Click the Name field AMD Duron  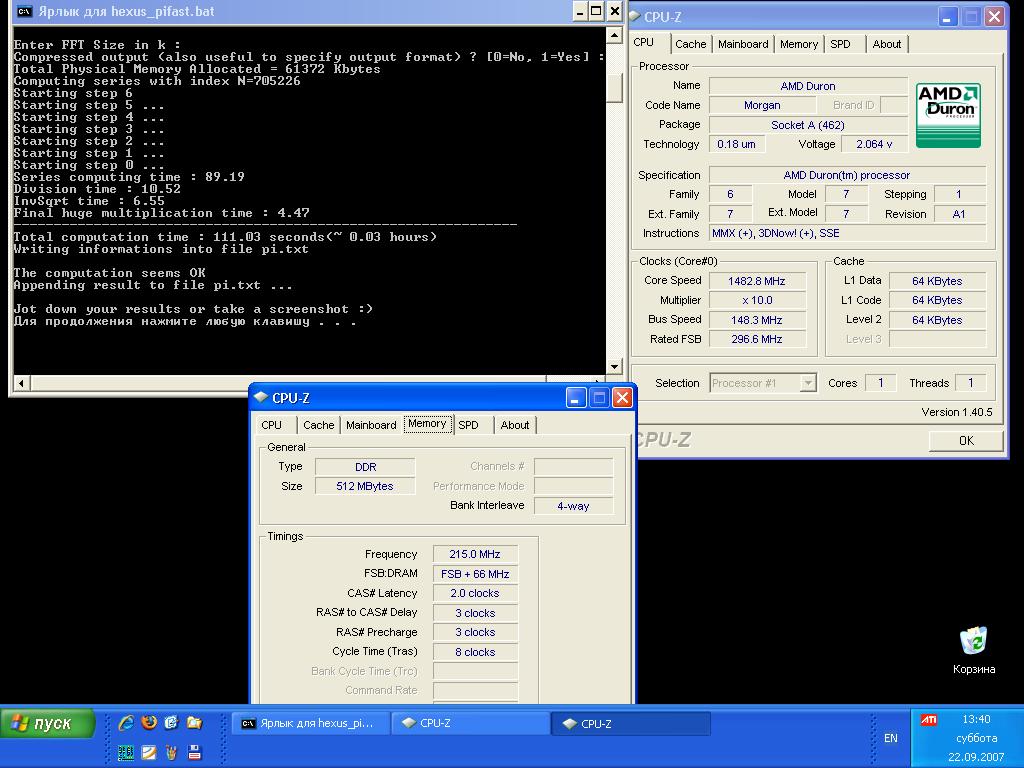coord(808,86)
